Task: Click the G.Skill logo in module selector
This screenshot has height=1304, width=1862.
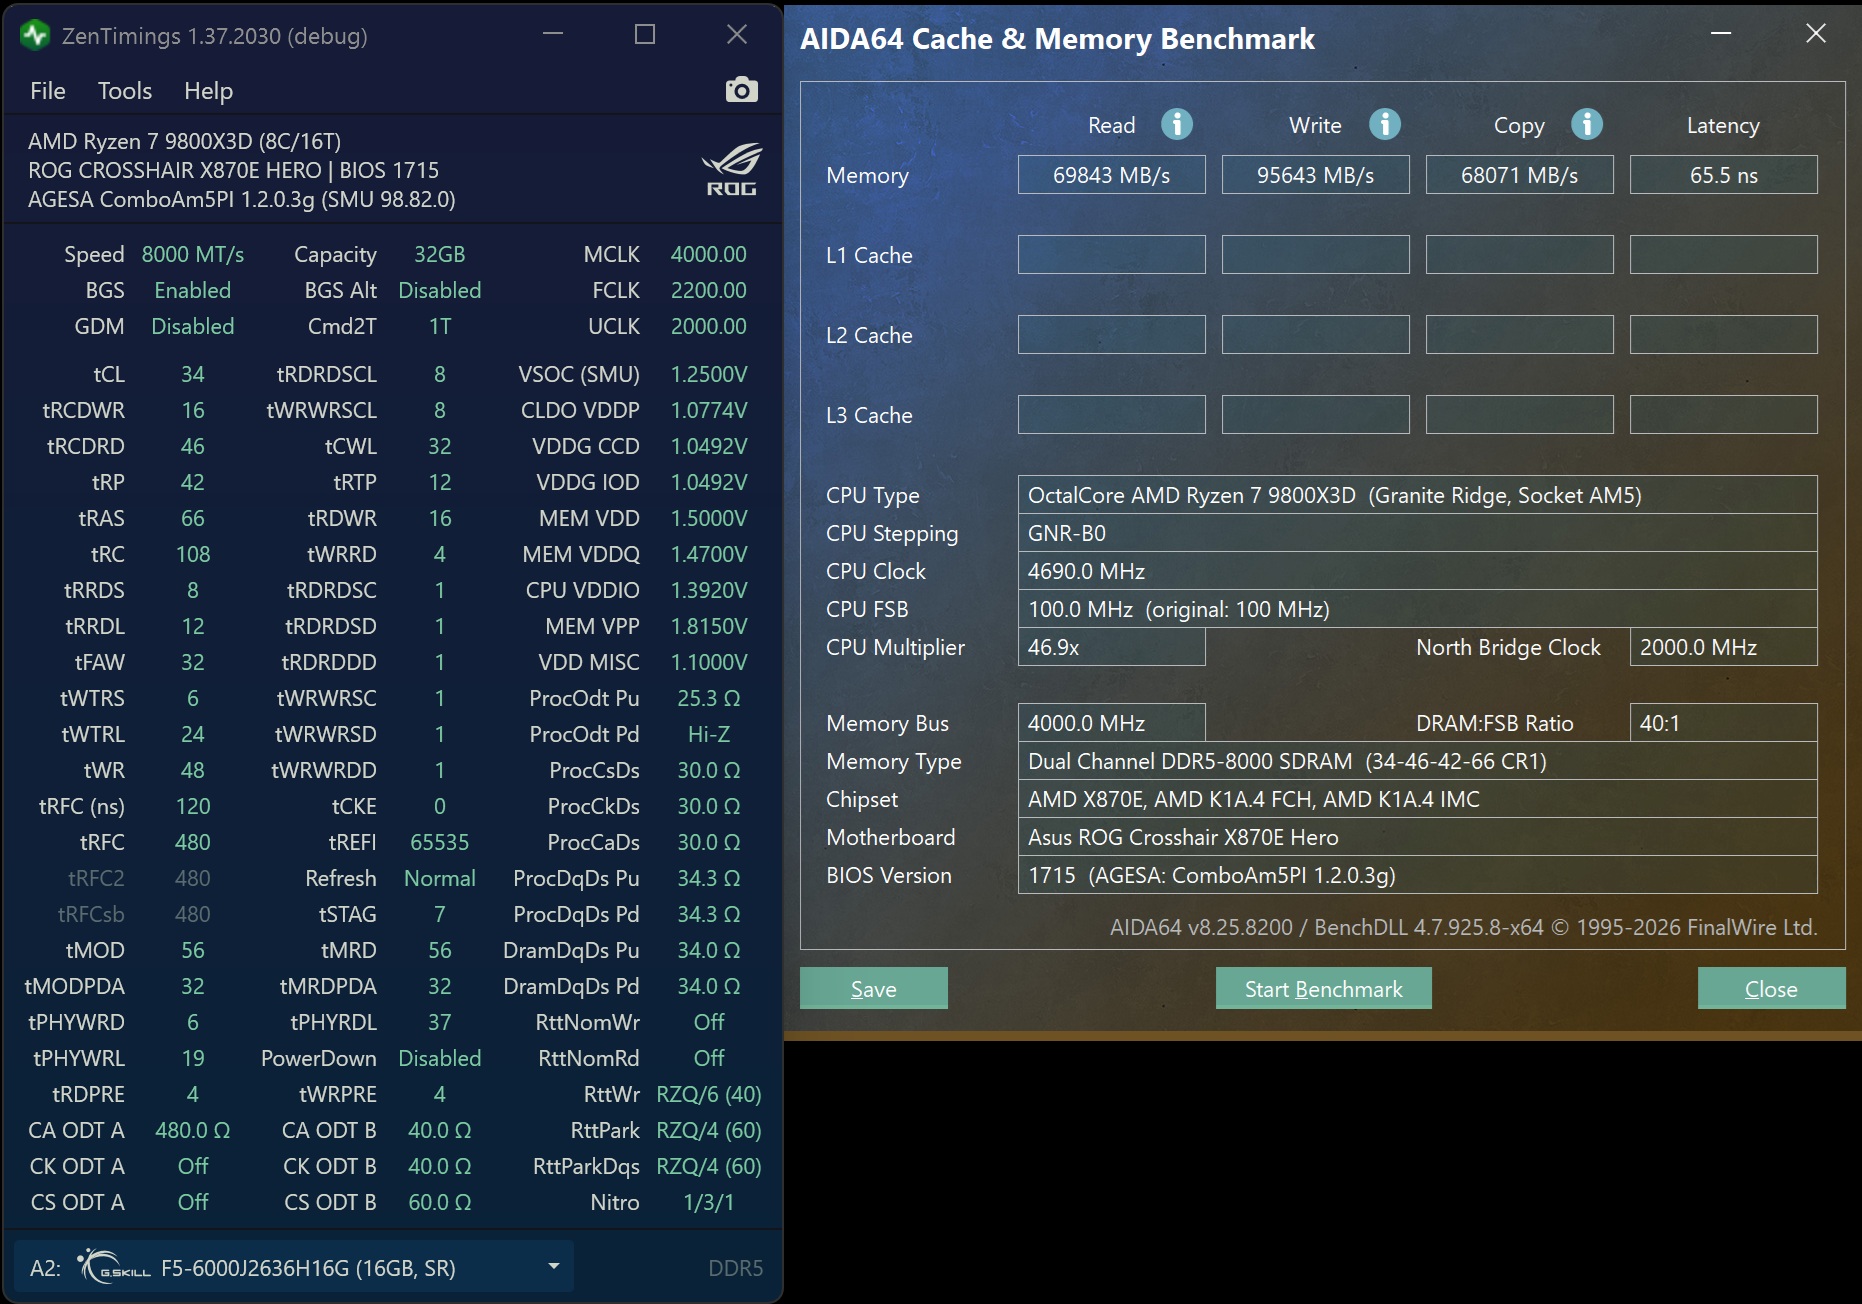Action: tap(114, 1267)
